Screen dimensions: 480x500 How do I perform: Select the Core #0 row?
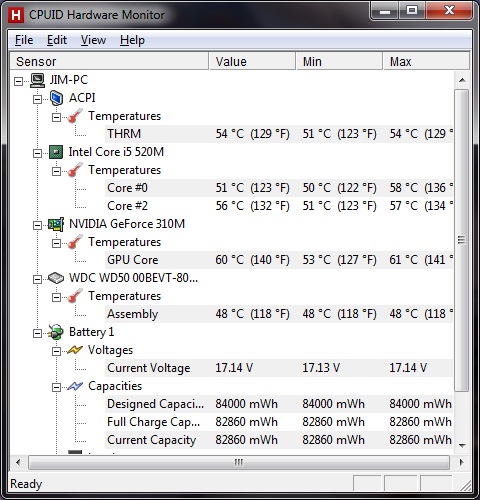coord(279,188)
